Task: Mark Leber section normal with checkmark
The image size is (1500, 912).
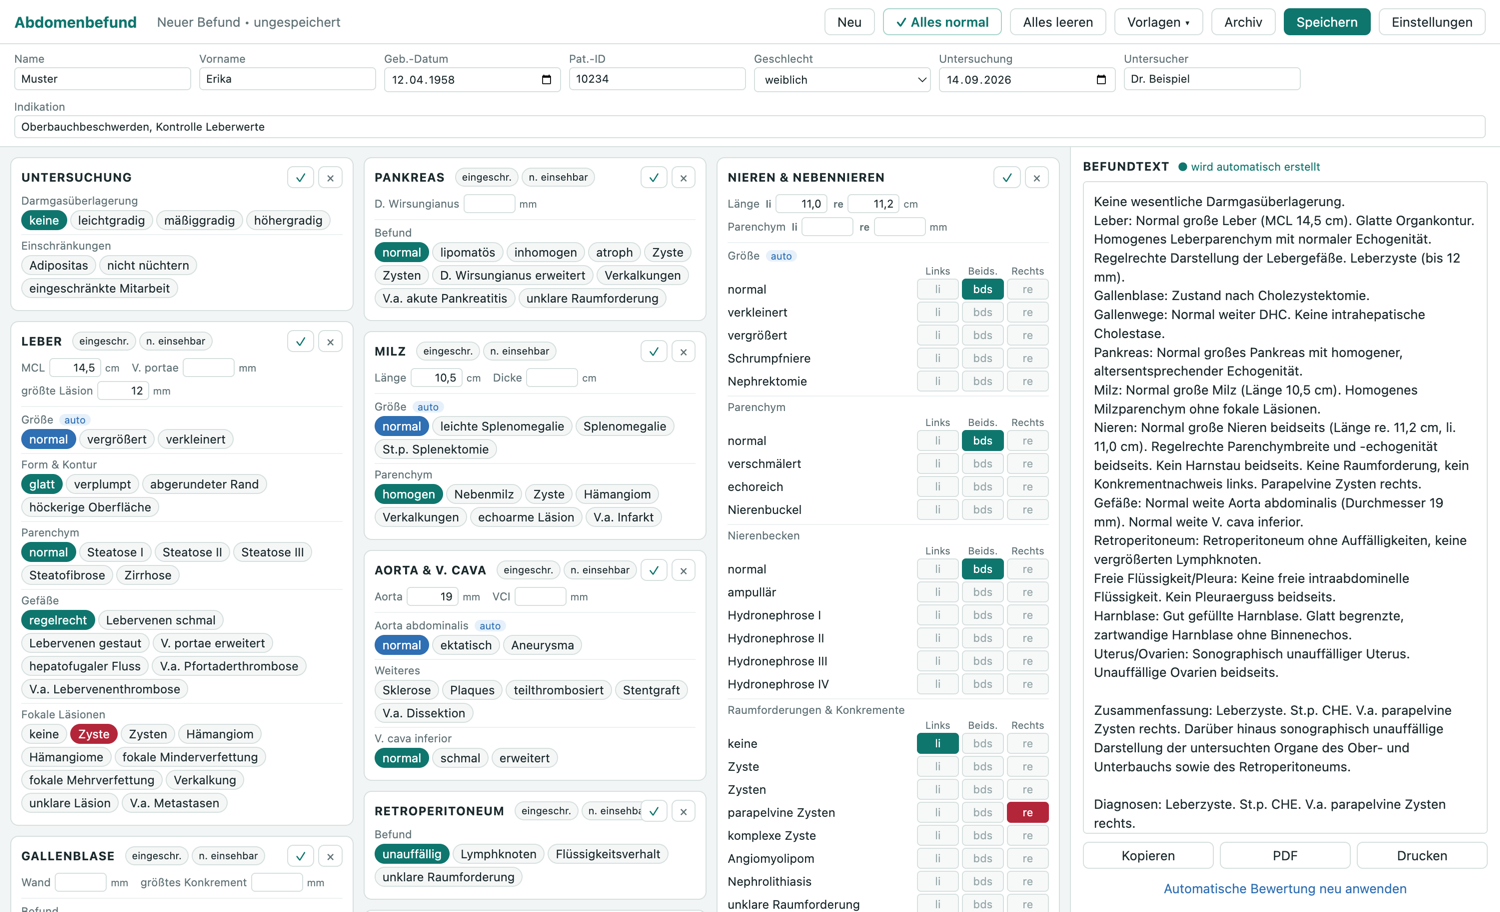Action: 301,342
